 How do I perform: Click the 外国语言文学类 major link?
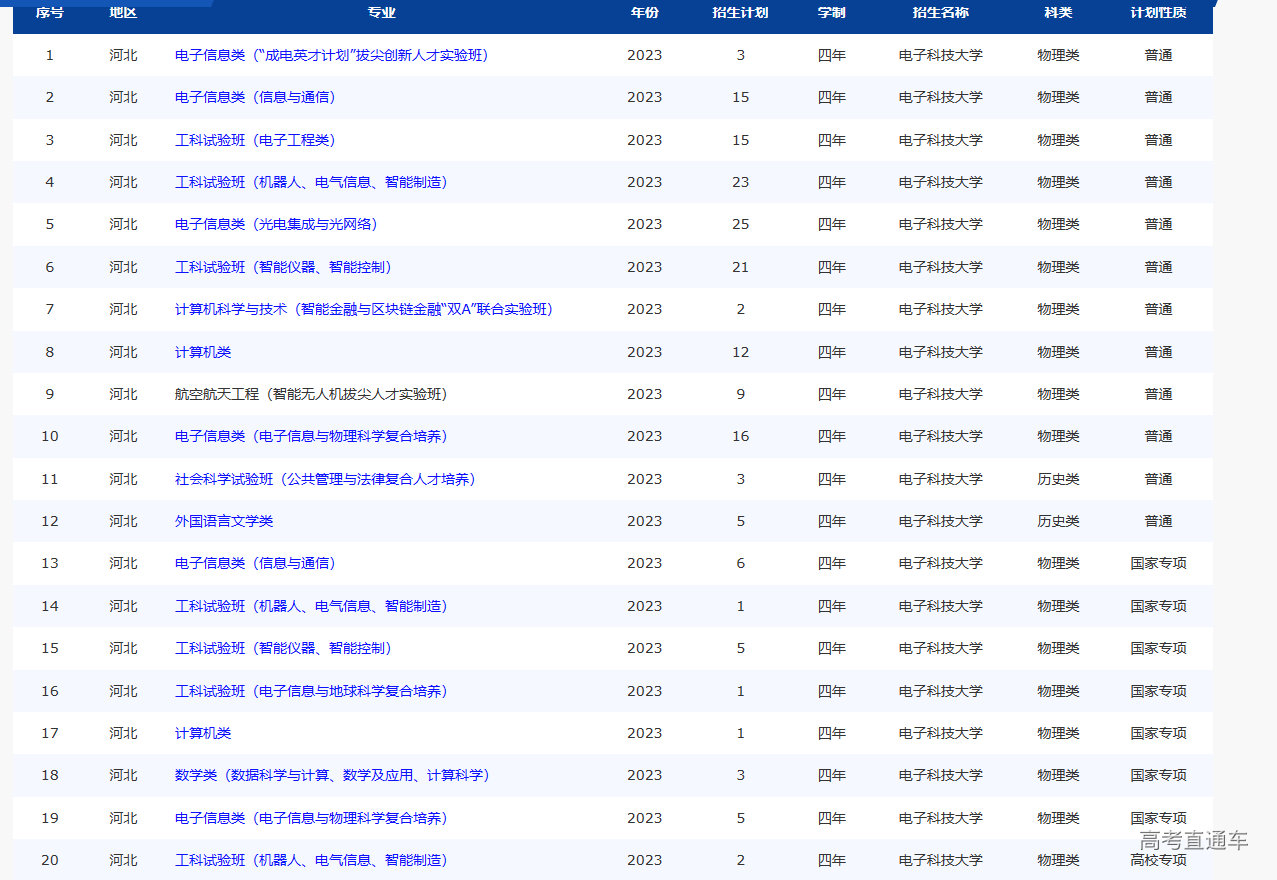point(224,521)
